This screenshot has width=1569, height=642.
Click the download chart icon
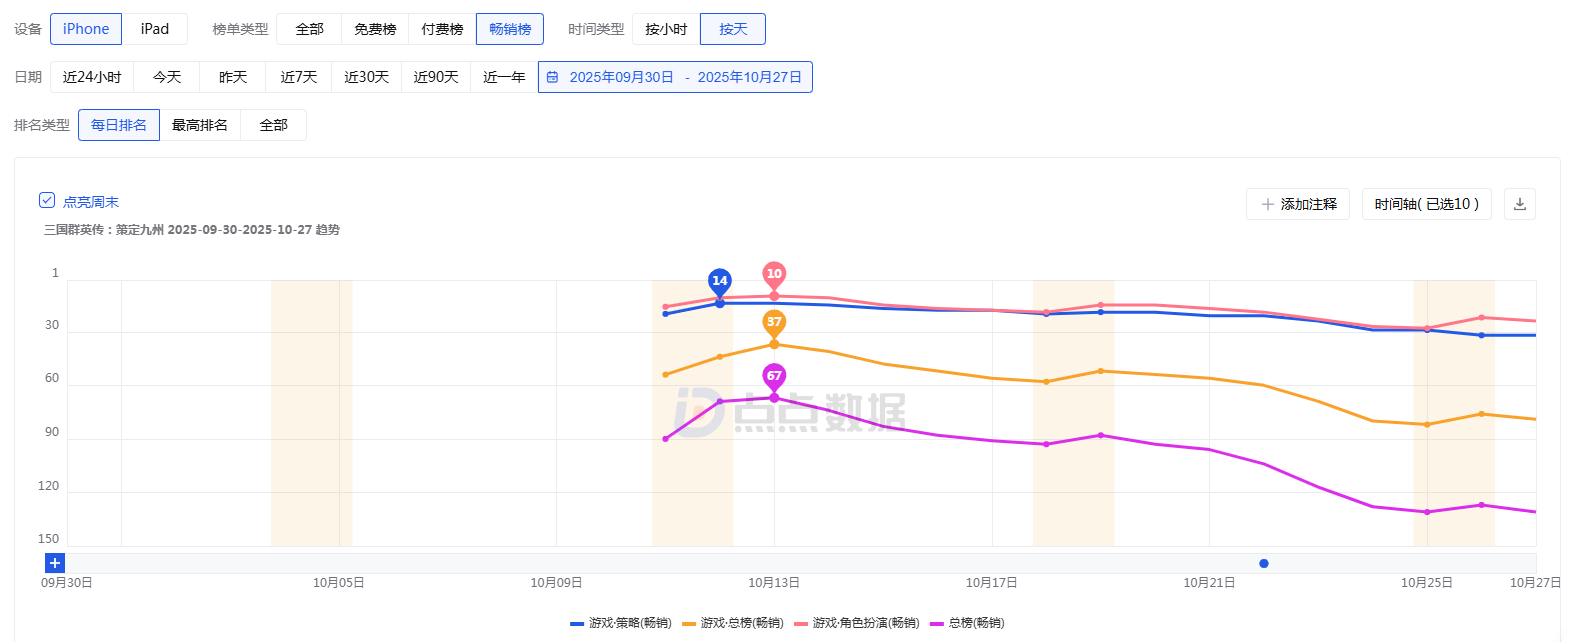[1519, 204]
